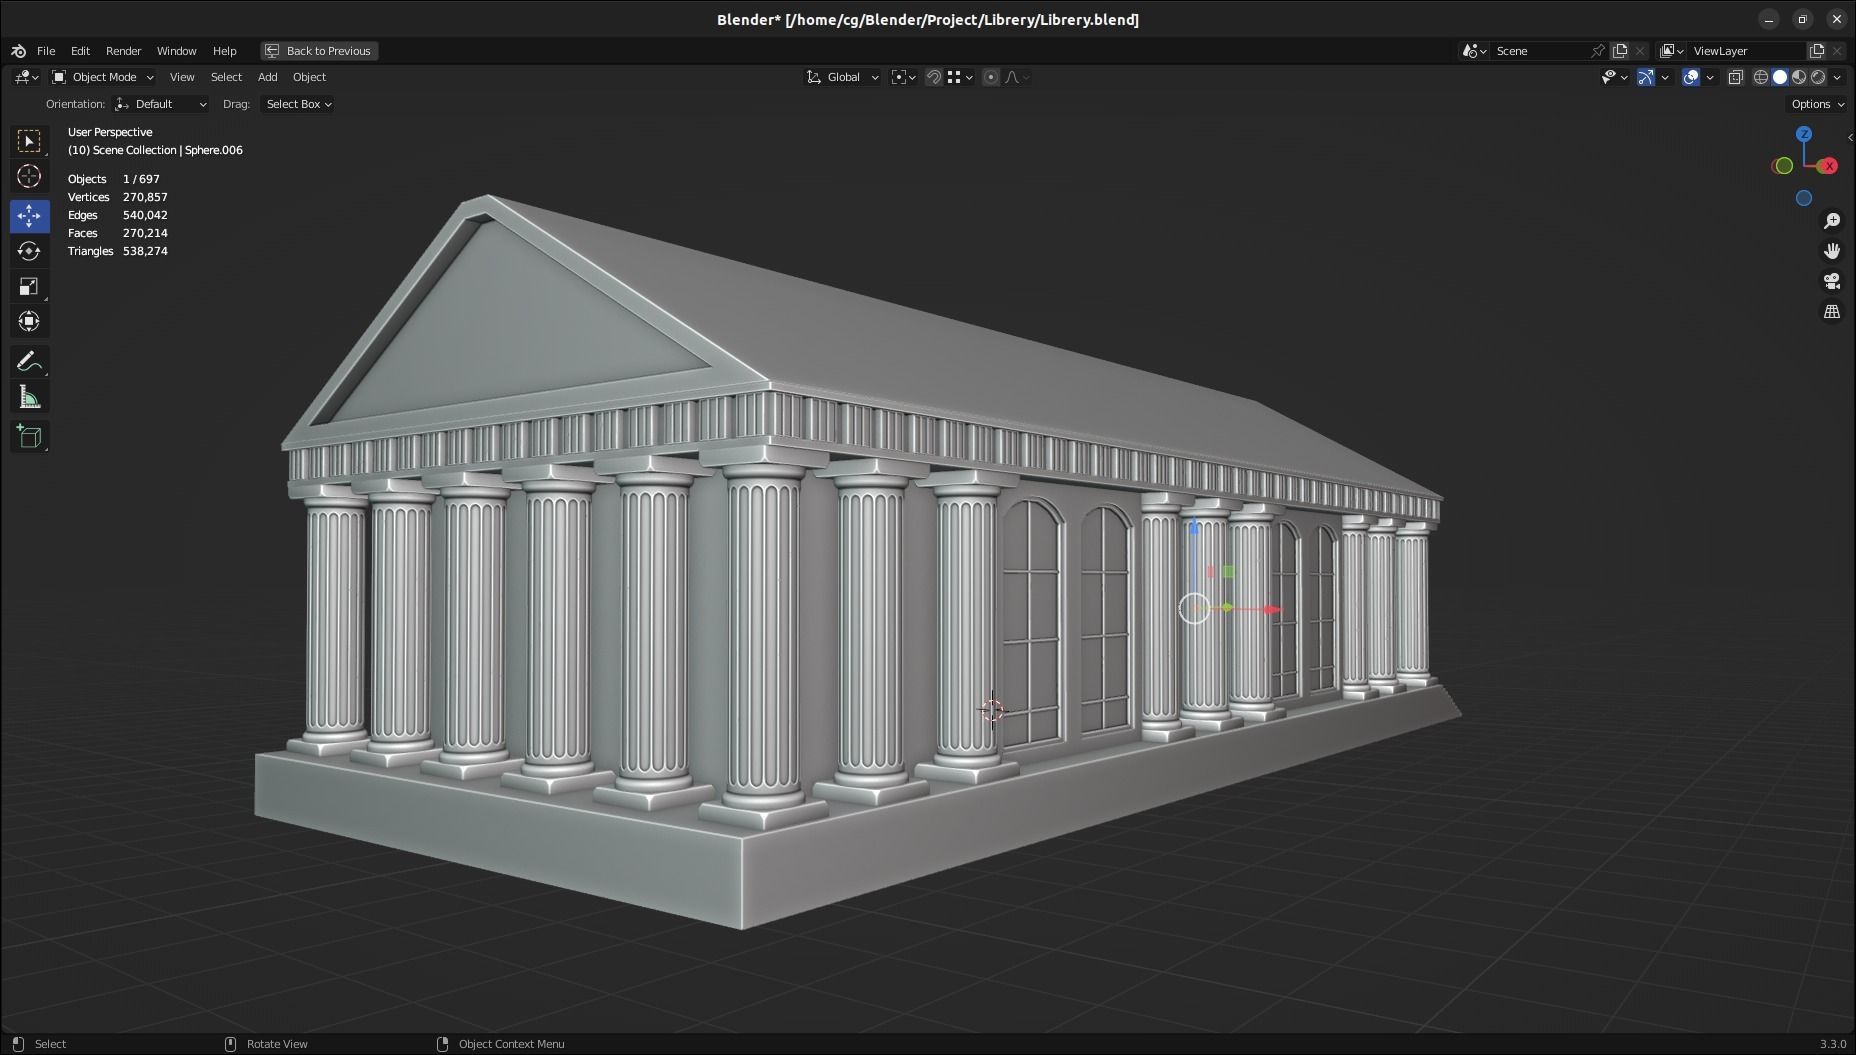Open pivot point dropdown
Image resolution: width=1856 pixels, height=1055 pixels.
(904, 77)
